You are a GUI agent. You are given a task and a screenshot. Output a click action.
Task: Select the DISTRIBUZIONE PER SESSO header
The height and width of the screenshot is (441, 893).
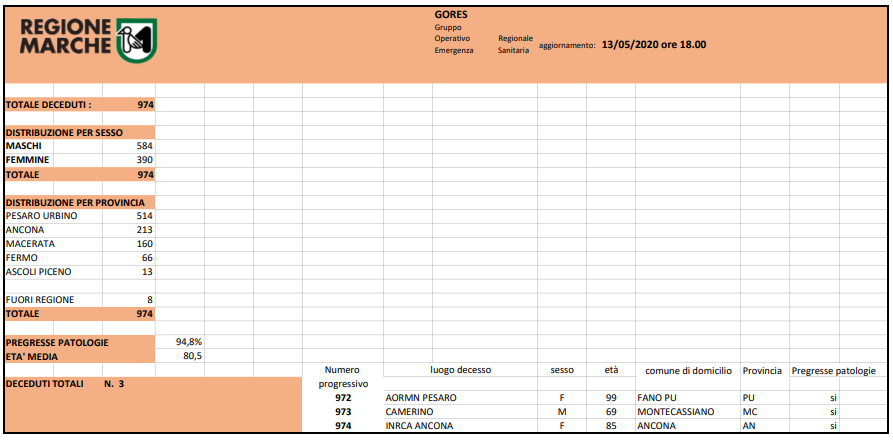(x=64, y=133)
